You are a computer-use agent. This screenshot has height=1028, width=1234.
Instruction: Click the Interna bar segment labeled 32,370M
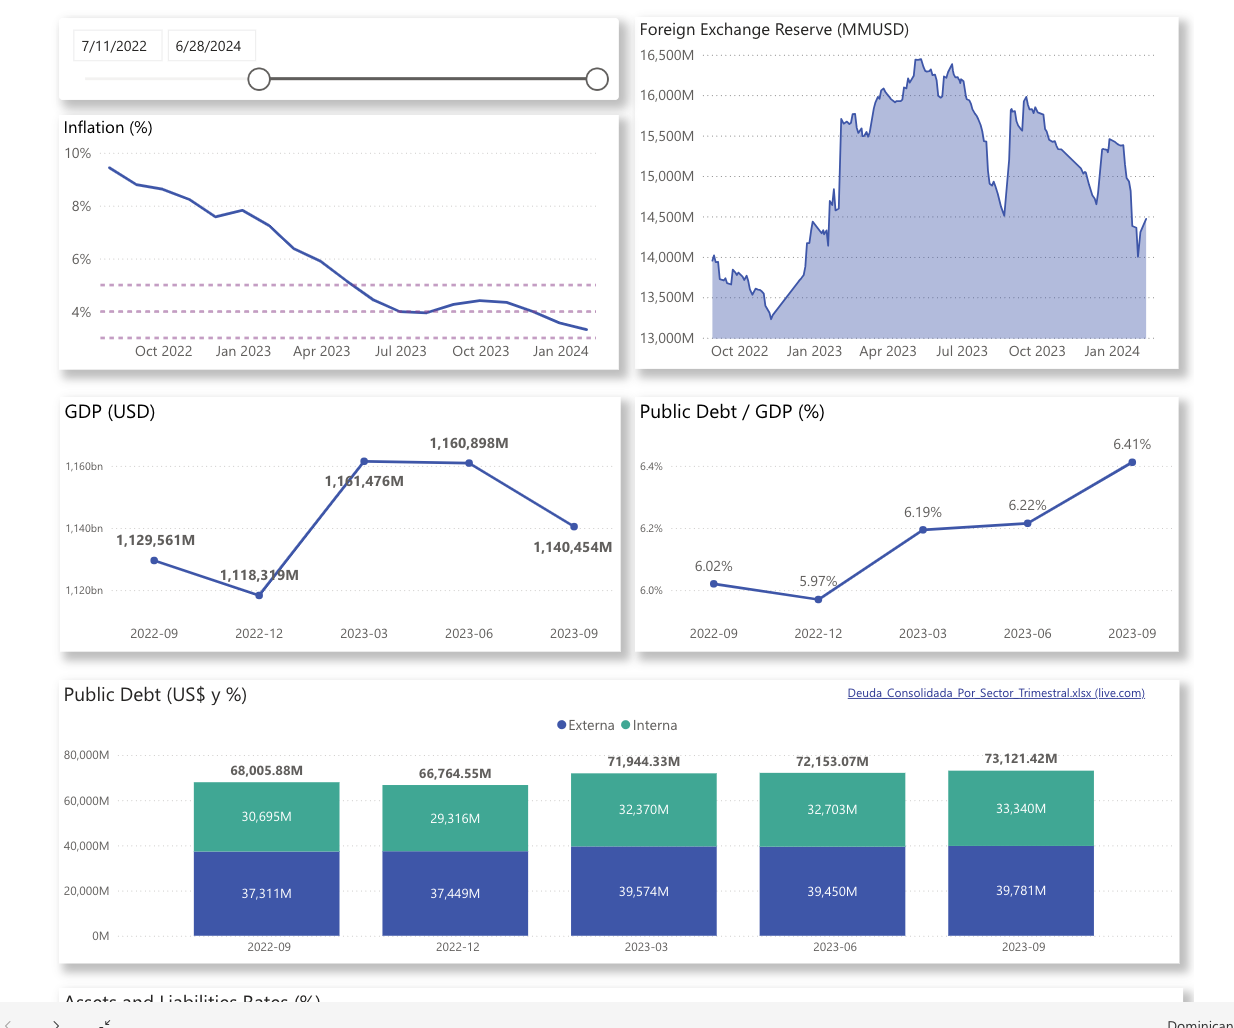[644, 810]
